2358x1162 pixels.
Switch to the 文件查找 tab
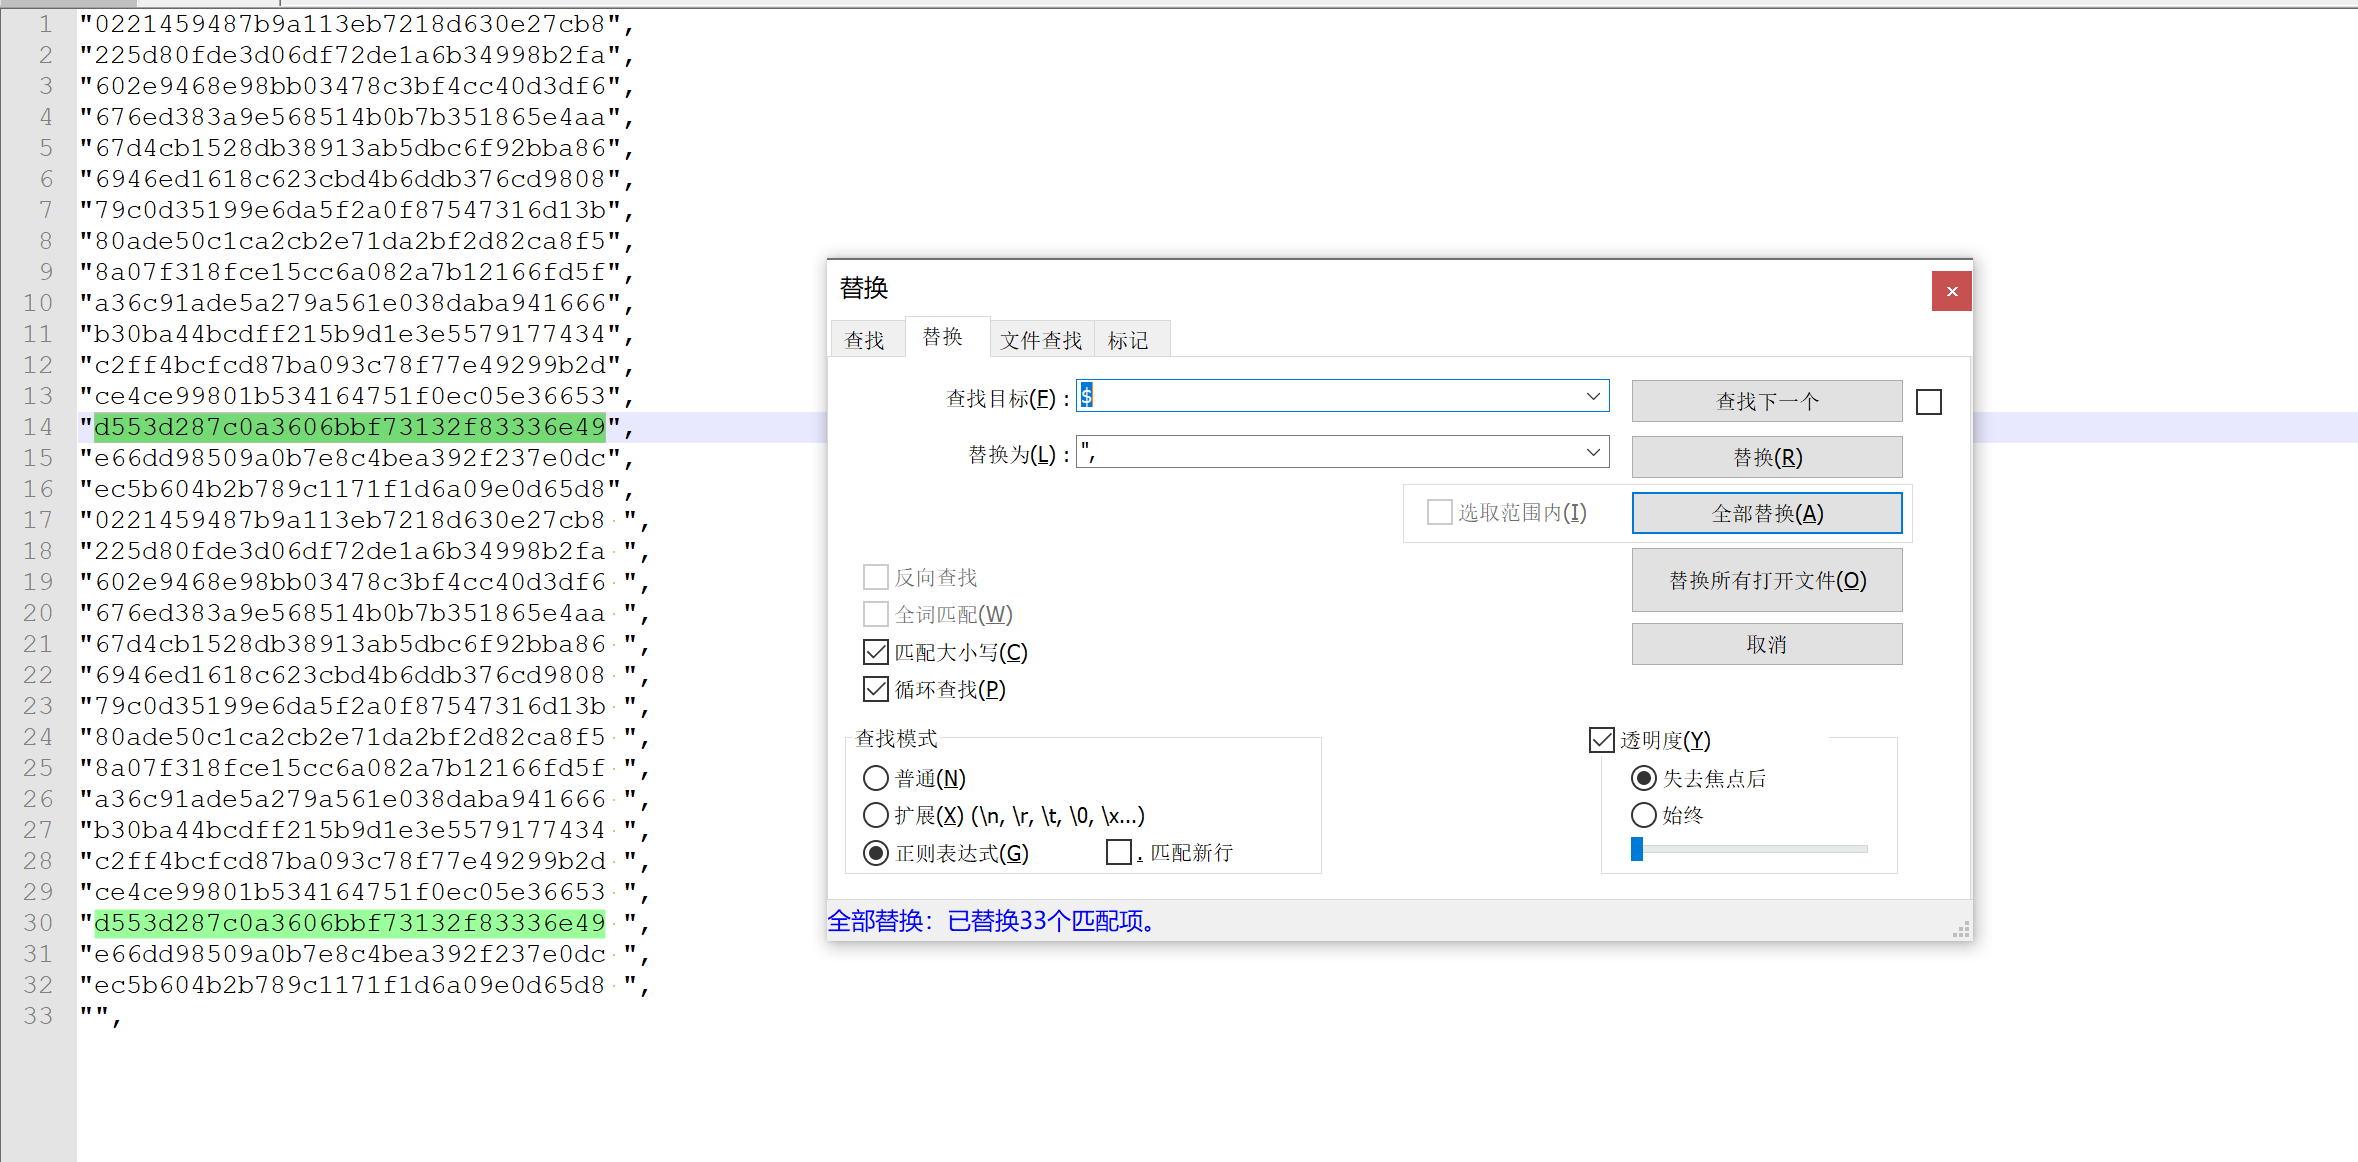tap(1040, 339)
